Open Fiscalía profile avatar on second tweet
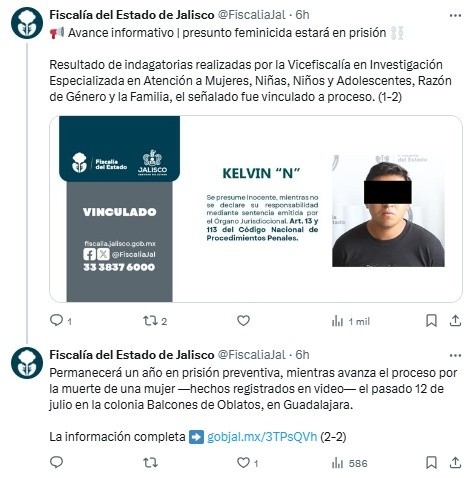The height and width of the screenshot is (478, 475). (x=27, y=363)
